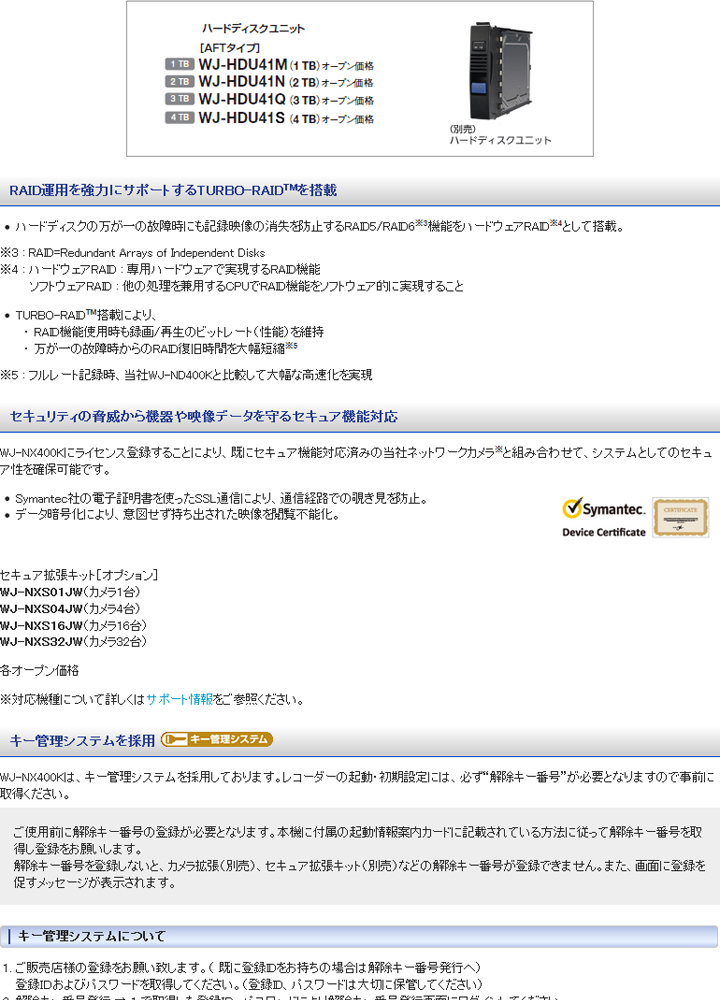
Task: Click the ※3 RAID=Redundant Arrays footnote
Action: click(x=133, y=253)
